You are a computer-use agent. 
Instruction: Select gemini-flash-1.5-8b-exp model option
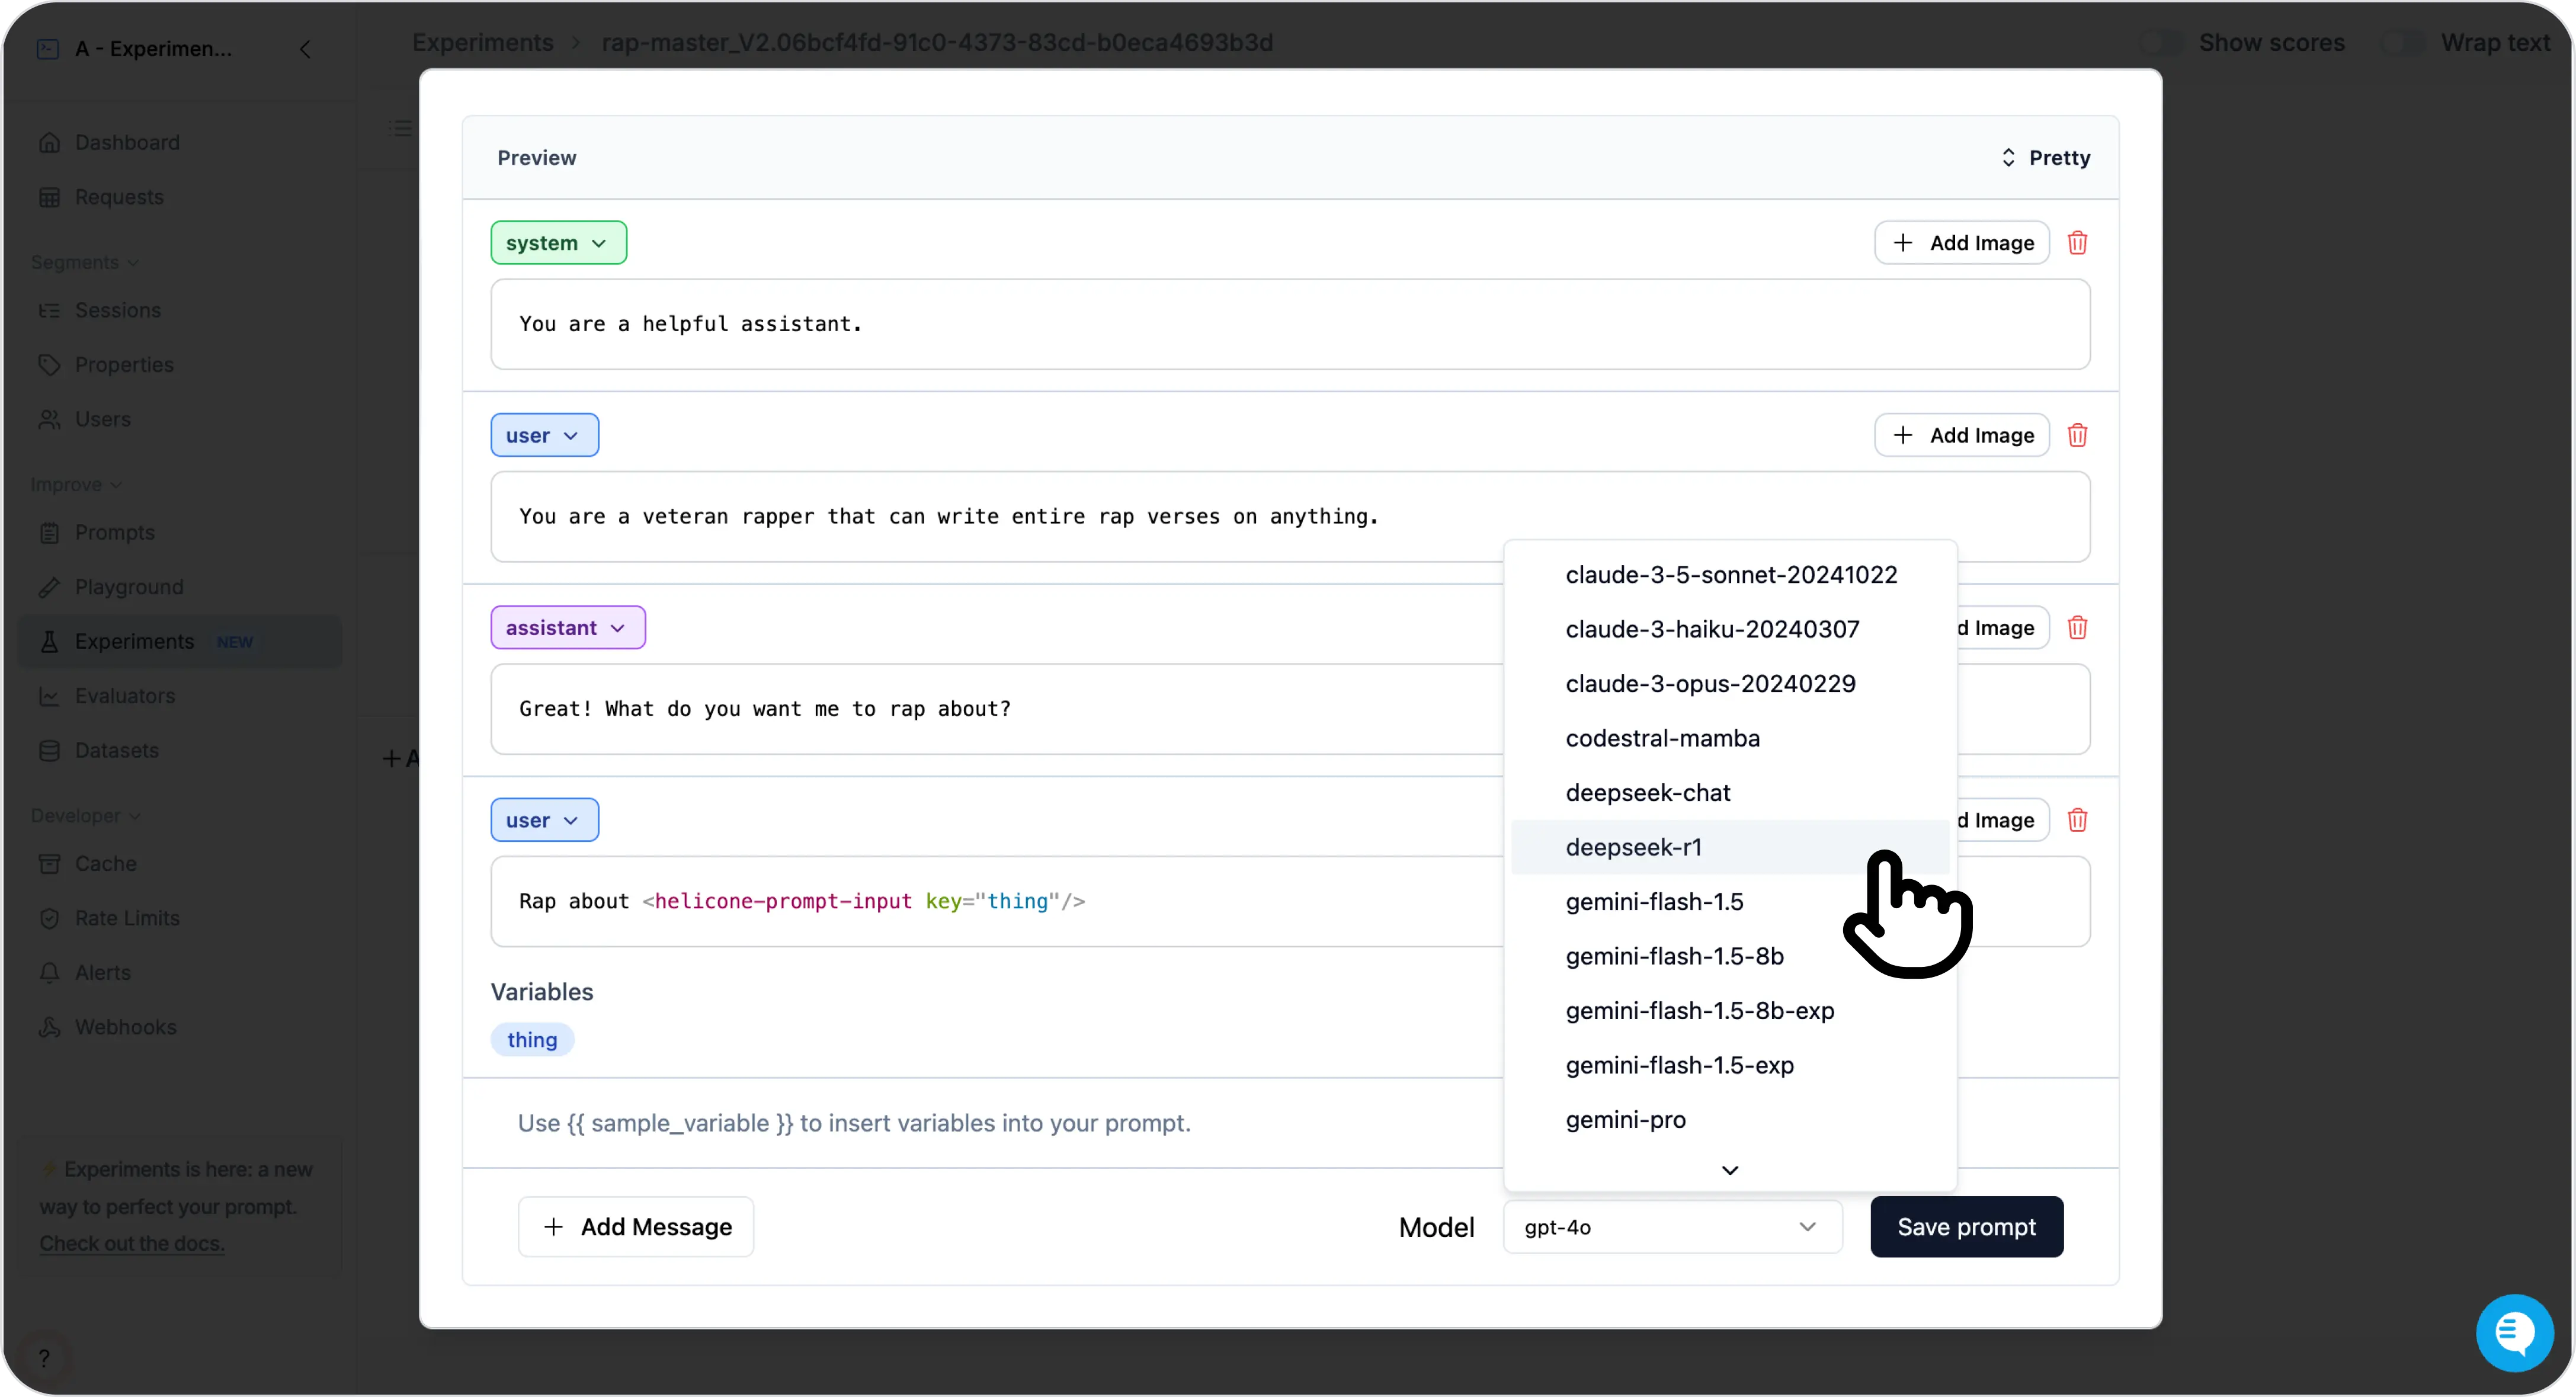1730,1011
